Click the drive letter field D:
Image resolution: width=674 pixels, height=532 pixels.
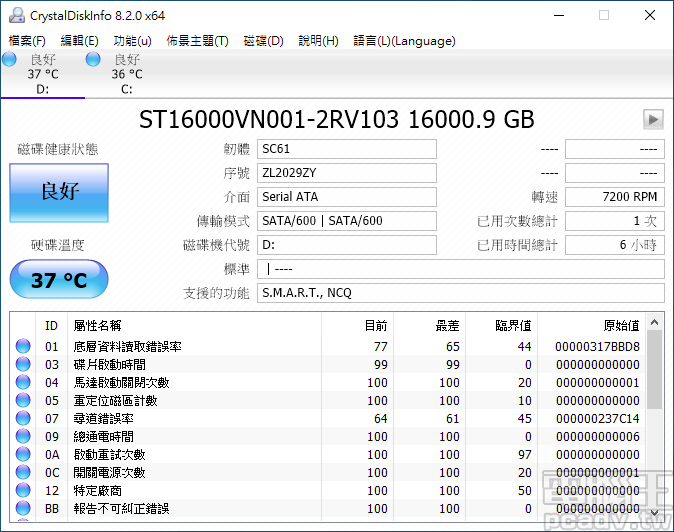click(x=347, y=245)
